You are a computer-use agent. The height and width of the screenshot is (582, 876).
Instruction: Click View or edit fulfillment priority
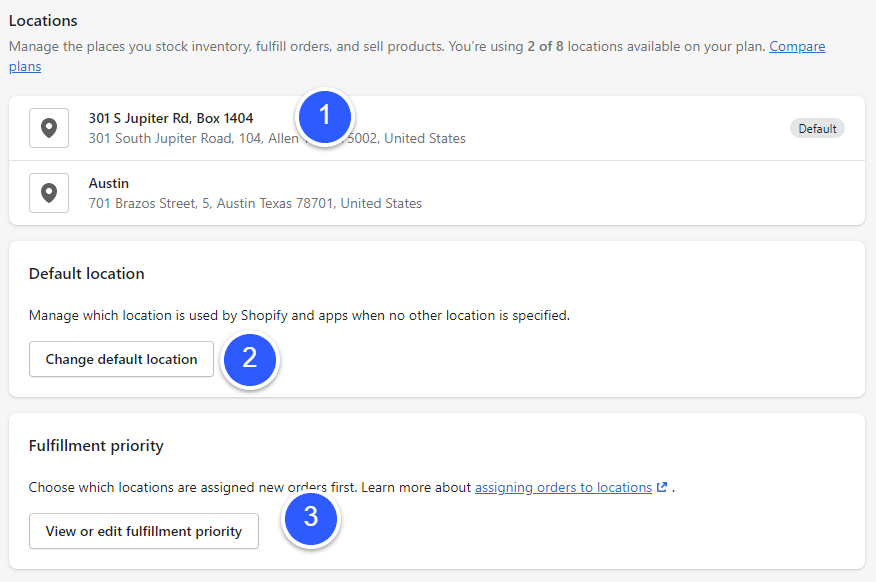point(143,531)
